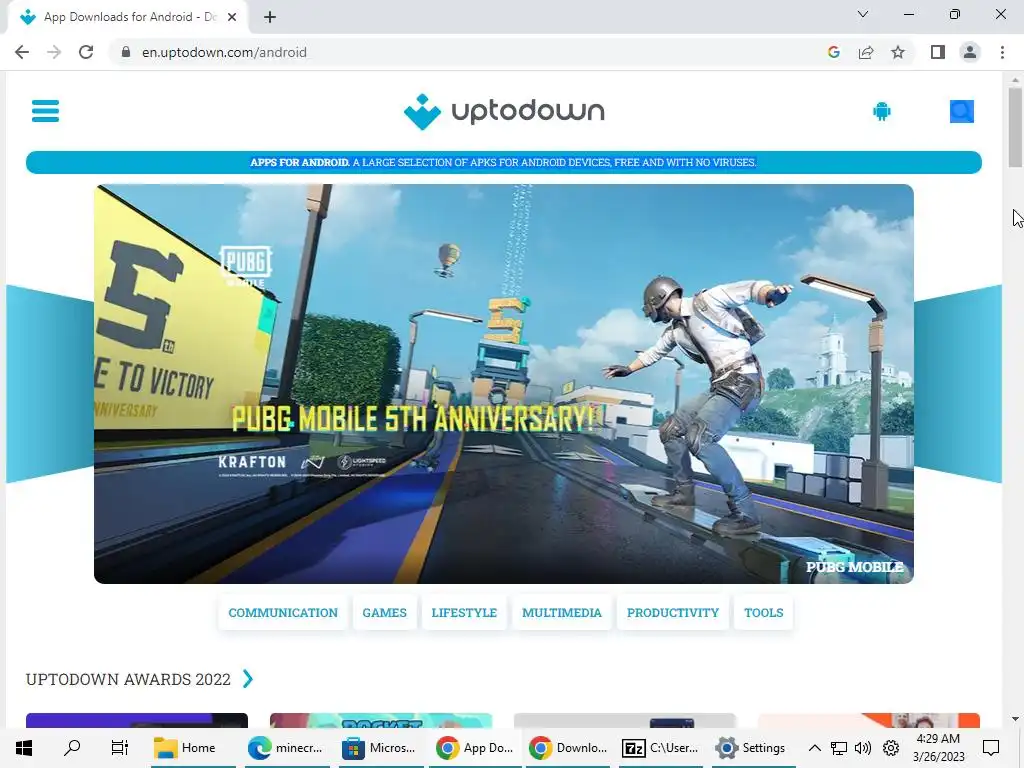Click the page vertical scrollbar thumb
Viewport: 1024px width, 768px height.
pos(1015,127)
